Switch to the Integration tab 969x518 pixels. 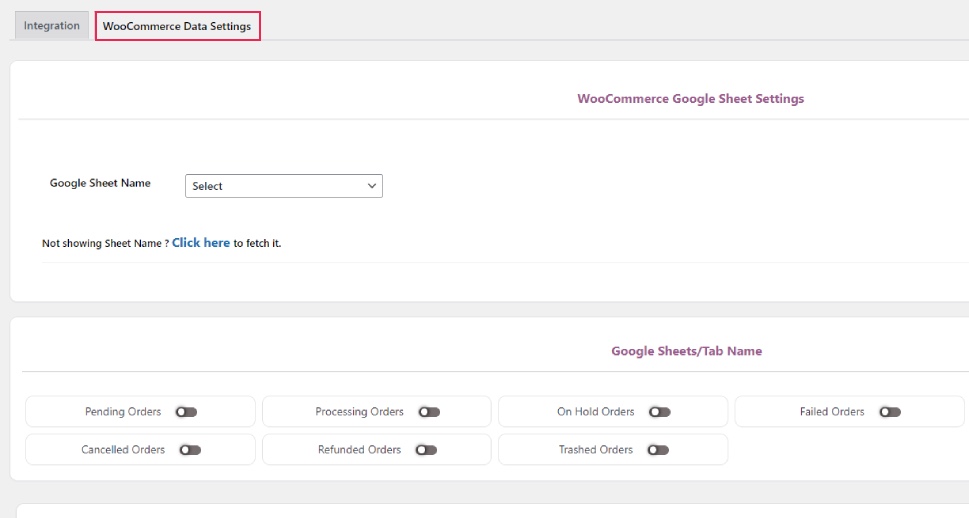[x=52, y=26]
